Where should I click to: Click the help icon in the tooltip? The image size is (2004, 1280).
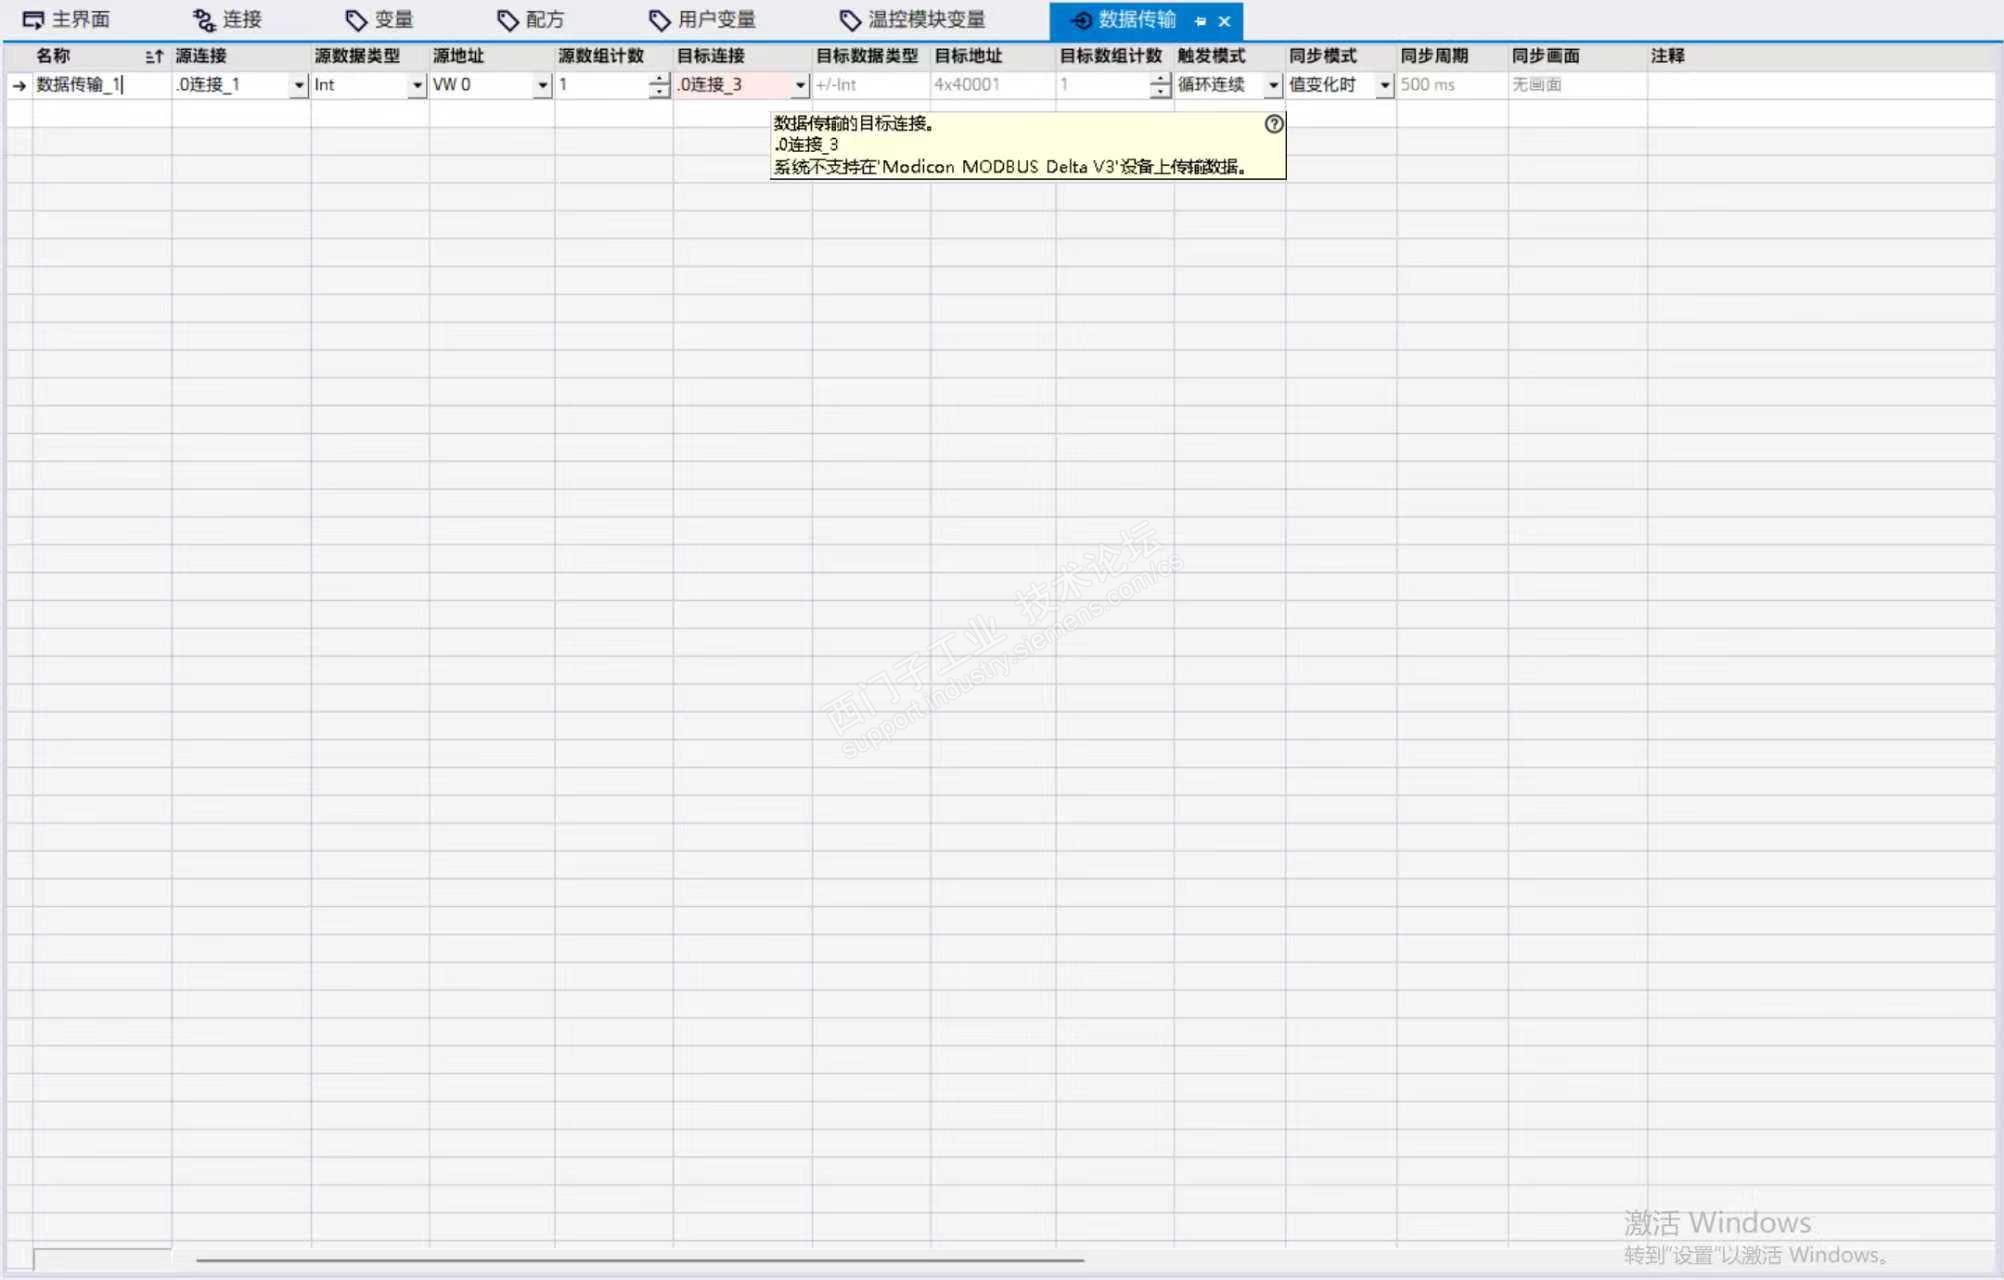(x=1273, y=124)
